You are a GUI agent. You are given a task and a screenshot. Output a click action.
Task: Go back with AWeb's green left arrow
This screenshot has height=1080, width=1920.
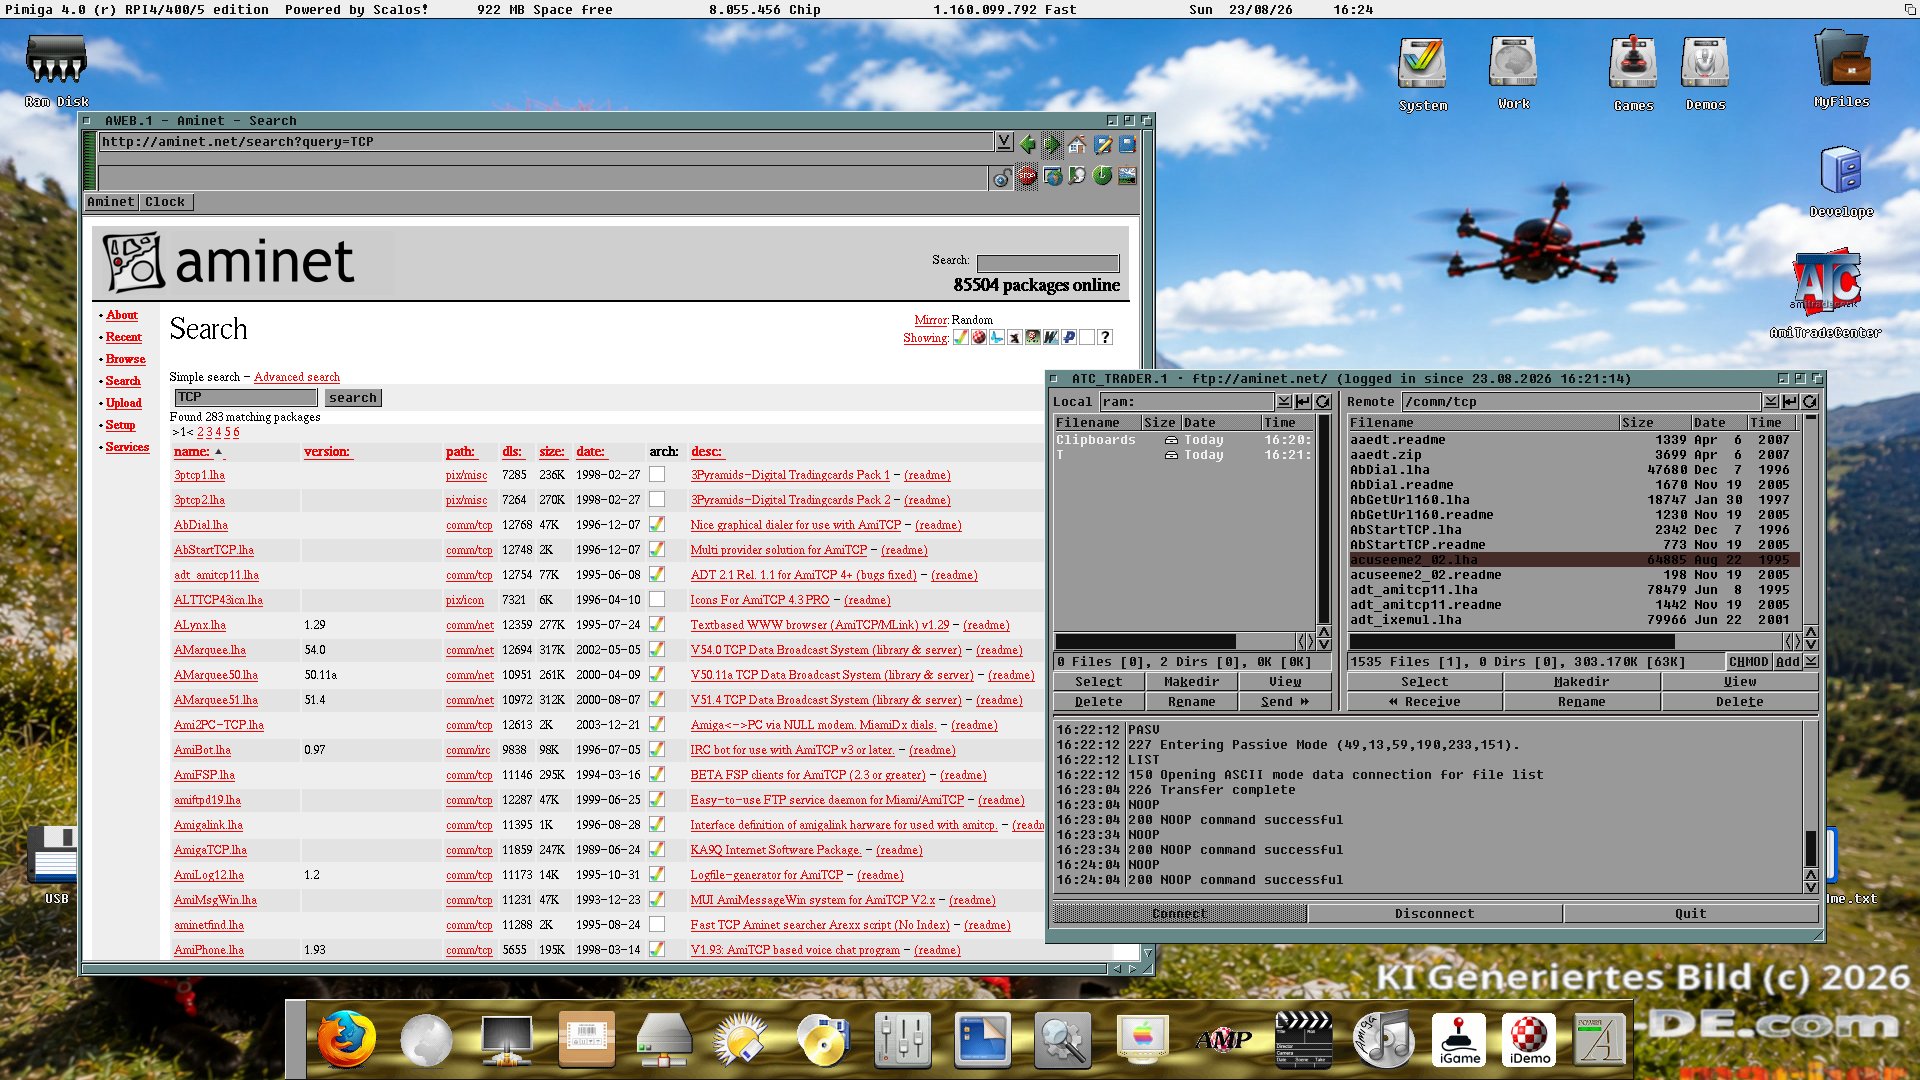point(1027,144)
